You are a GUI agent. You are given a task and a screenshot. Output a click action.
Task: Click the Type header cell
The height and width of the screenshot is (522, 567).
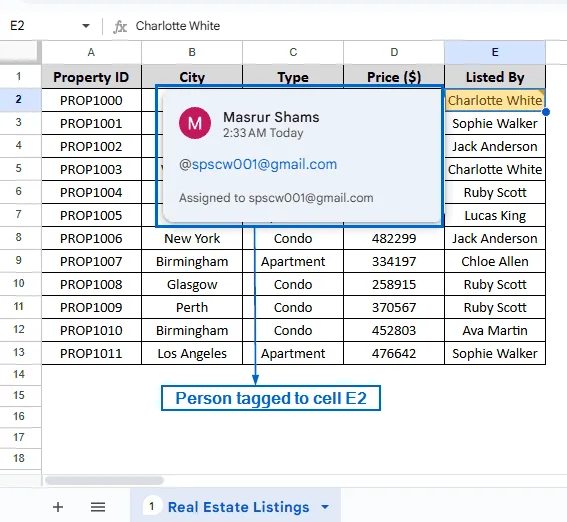tap(293, 77)
